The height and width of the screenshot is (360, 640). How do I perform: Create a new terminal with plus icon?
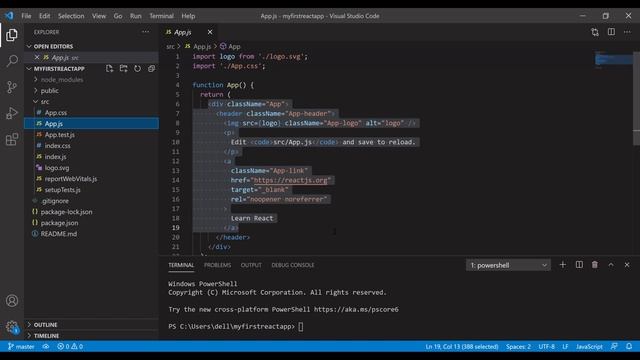pyautogui.click(x=562, y=265)
